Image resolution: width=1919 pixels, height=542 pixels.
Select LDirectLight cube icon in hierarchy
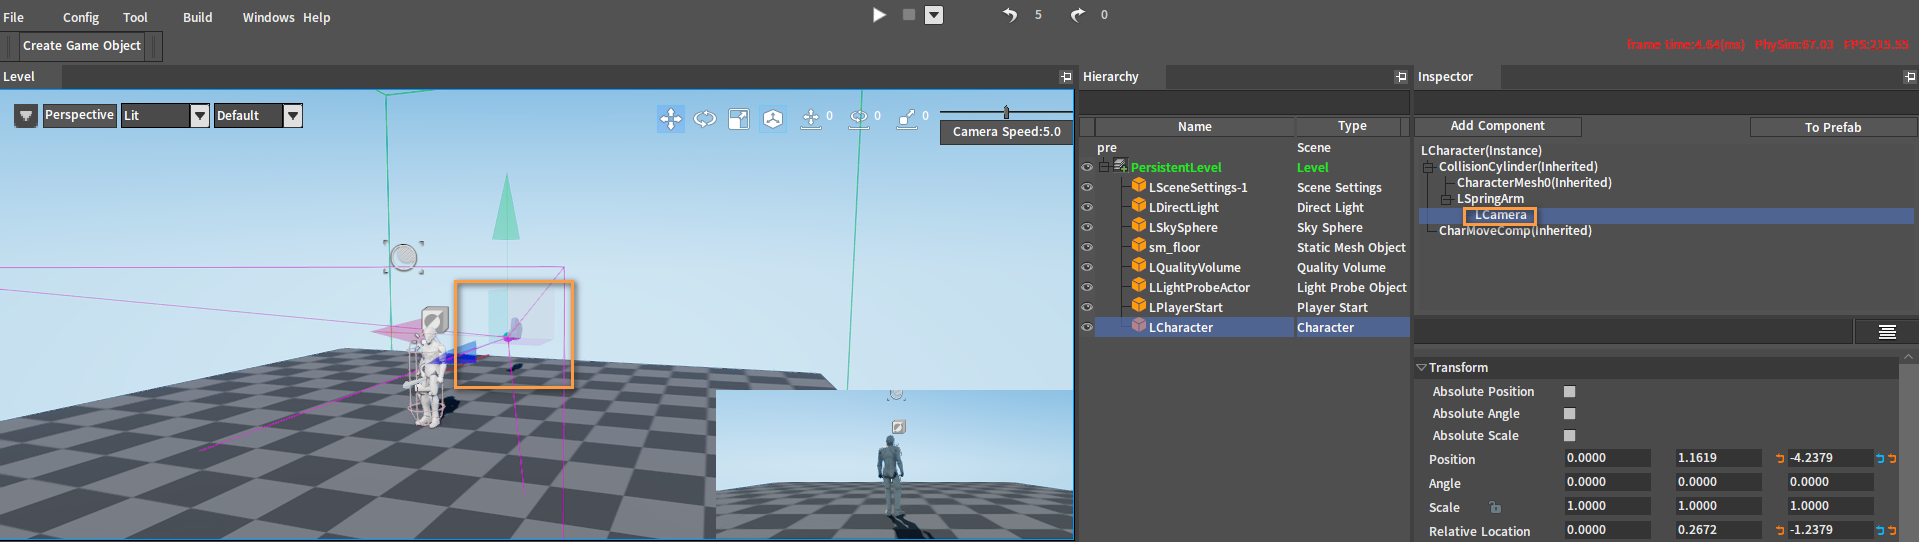(x=1139, y=205)
